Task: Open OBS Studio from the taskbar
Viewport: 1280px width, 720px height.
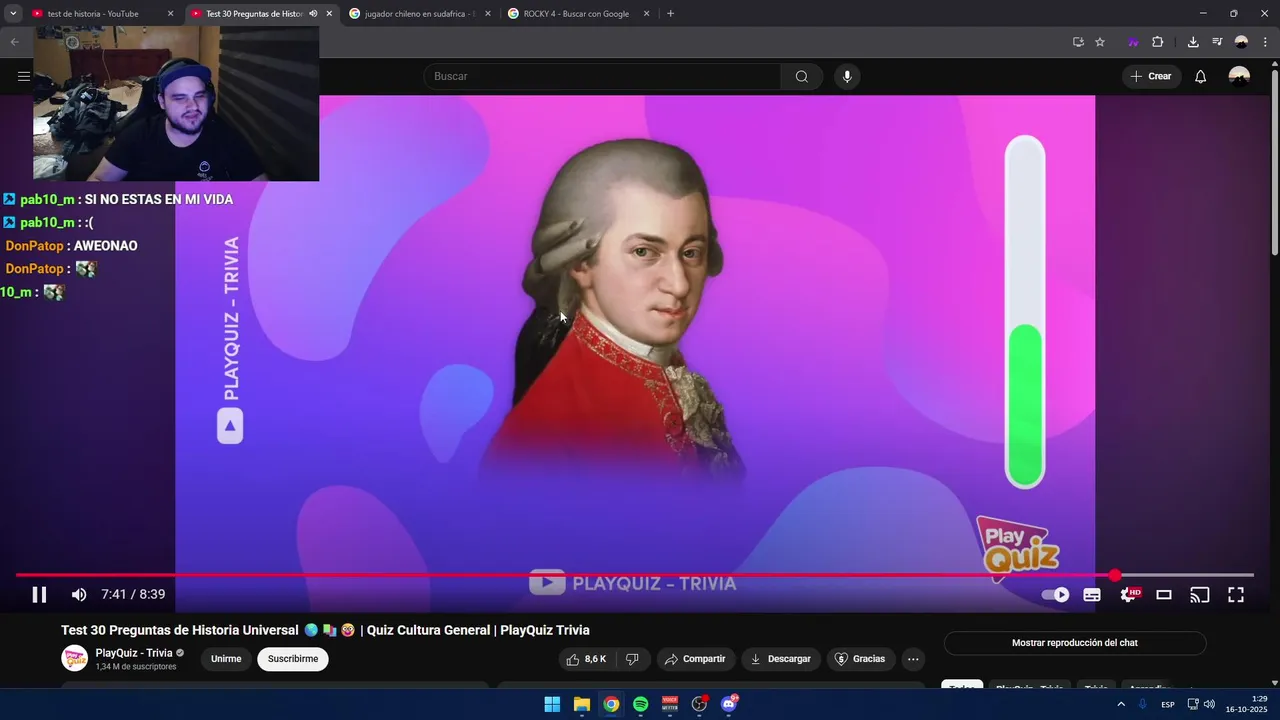Action: tap(699, 704)
